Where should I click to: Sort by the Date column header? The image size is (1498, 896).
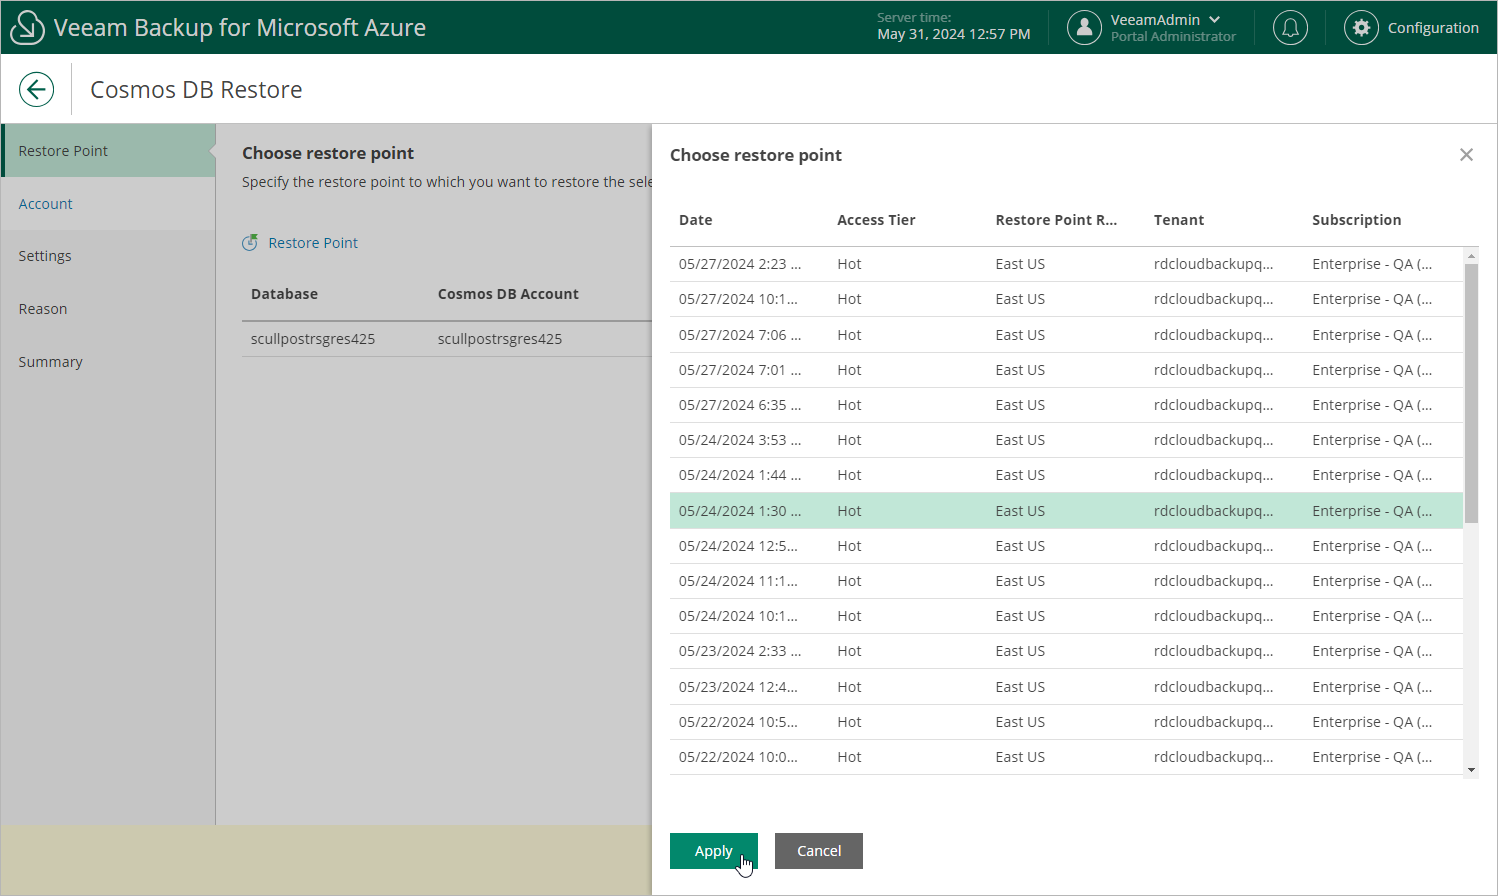(696, 220)
